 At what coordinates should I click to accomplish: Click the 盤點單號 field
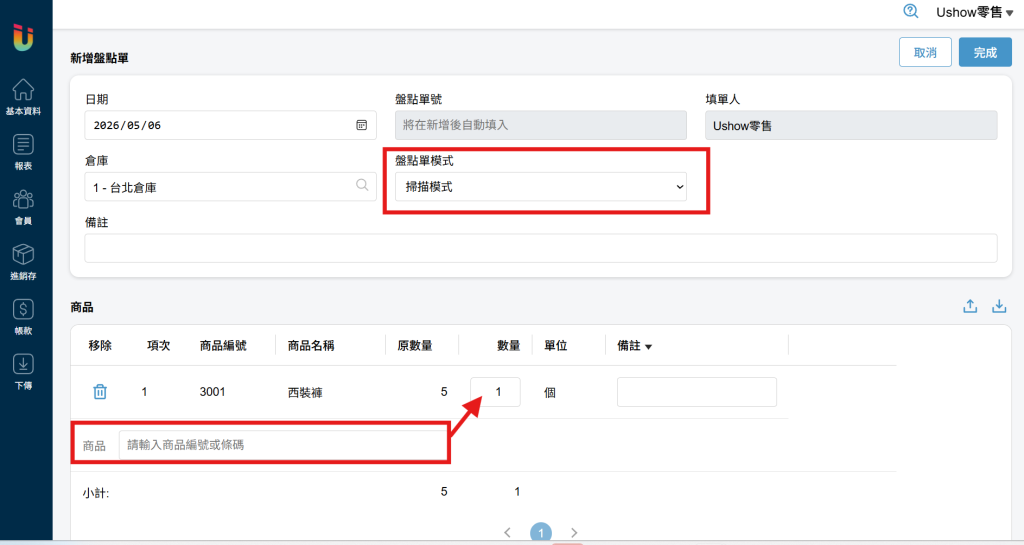tap(541, 125)
